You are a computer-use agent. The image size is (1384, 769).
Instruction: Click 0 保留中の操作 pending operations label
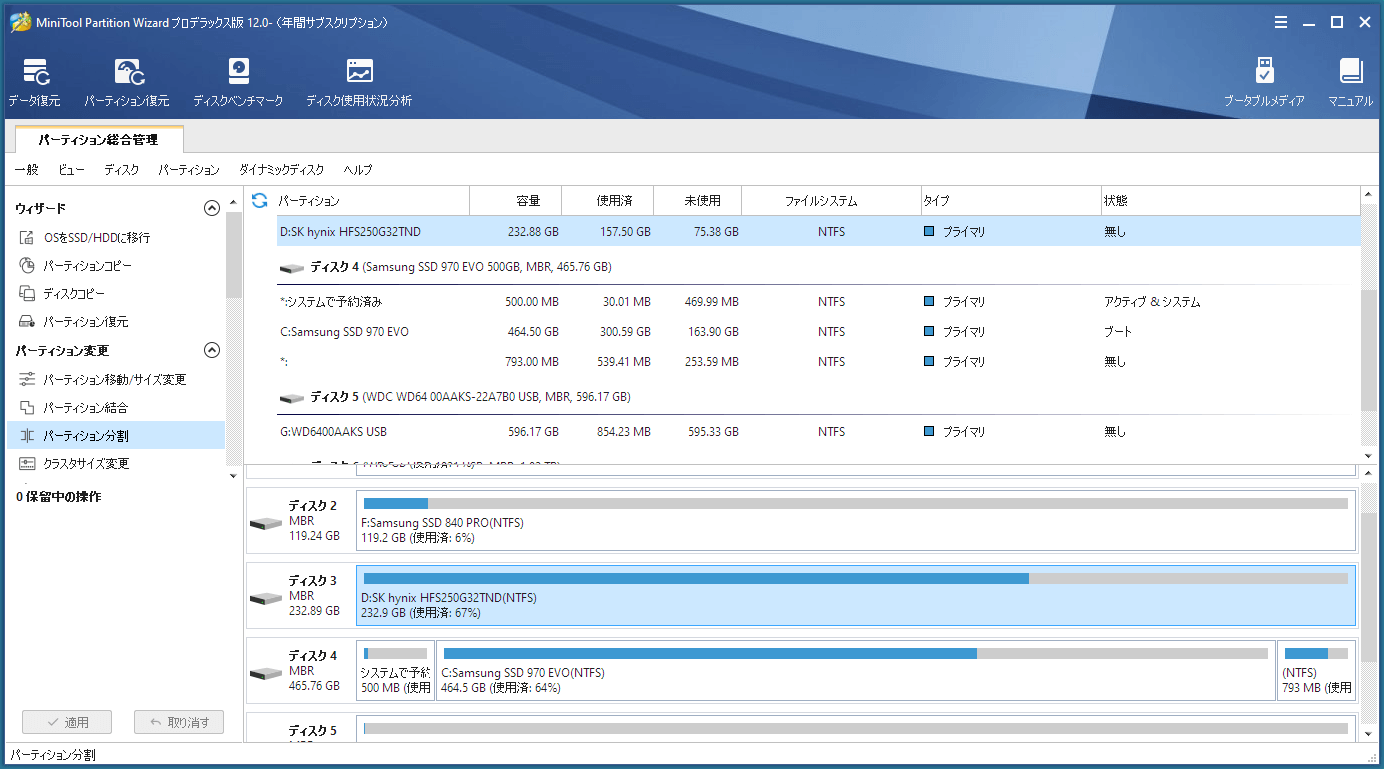[58, 497]
